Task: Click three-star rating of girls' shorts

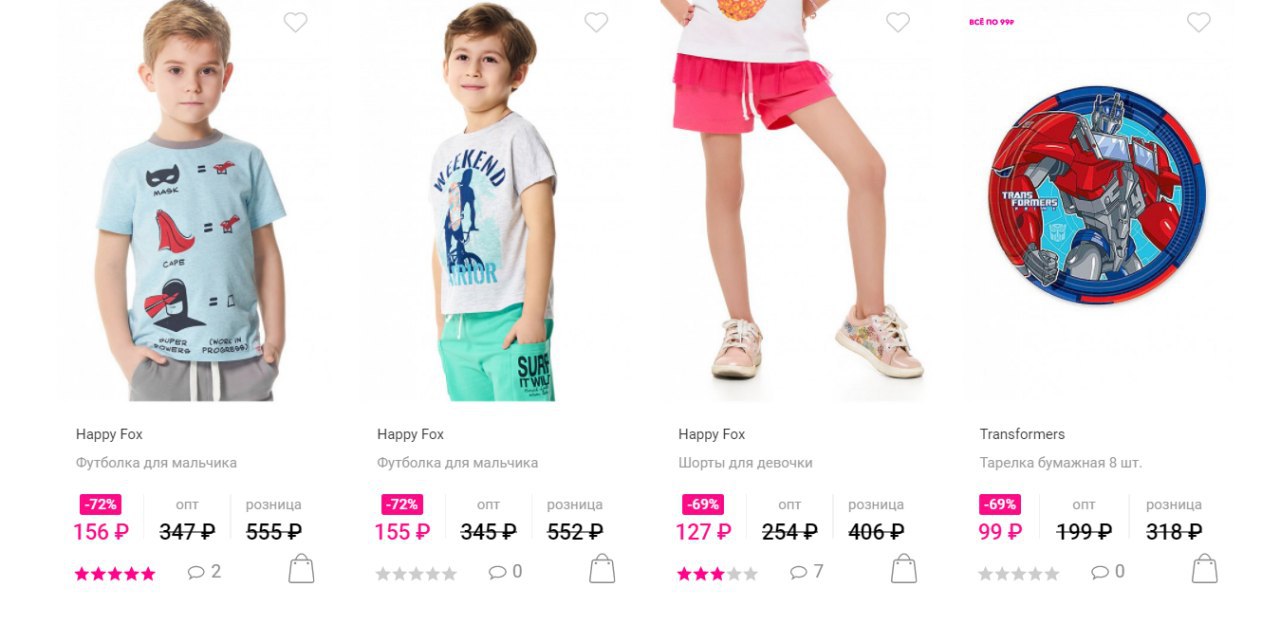Action: tap(718, 574)
